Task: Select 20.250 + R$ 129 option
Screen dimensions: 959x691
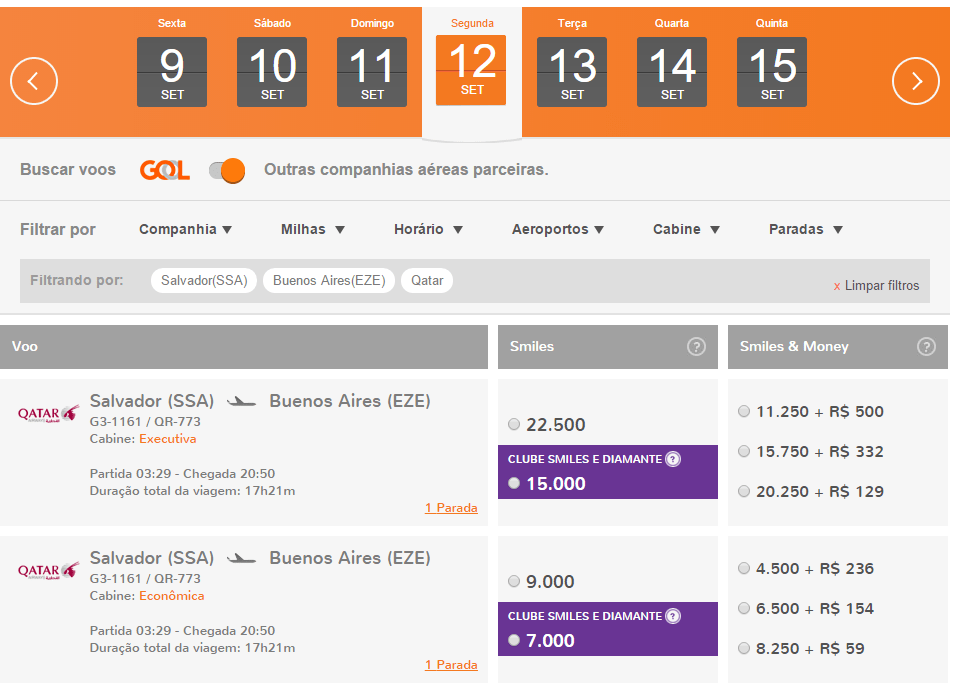Action: coord(744,491)
